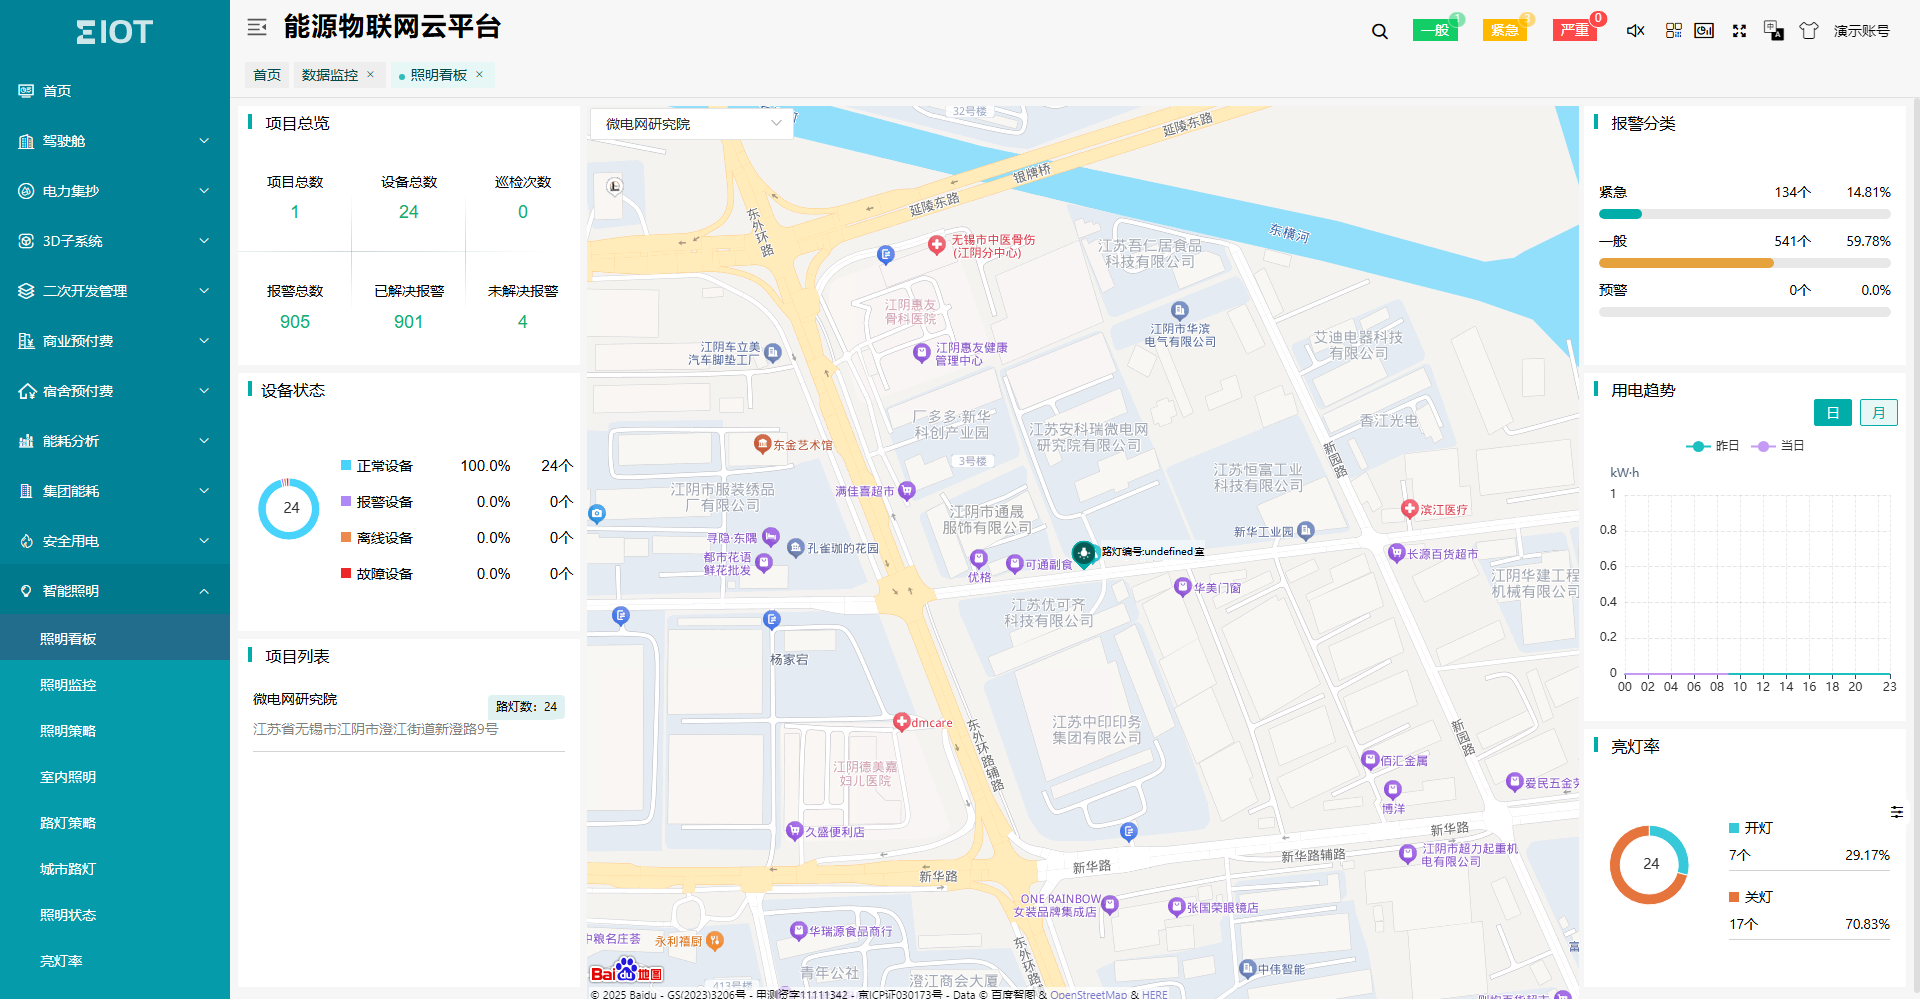Toggle 昨日 series in chart legend
The height and width of the screenshot is (999, 1920).
pyautogui.click(x=1713, y=446)
